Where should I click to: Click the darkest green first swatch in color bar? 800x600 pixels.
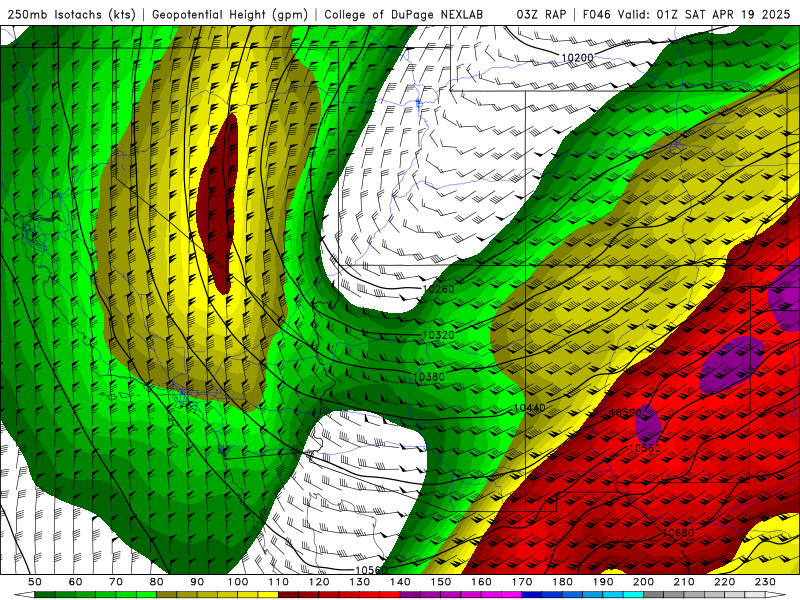tap(45, 595)
